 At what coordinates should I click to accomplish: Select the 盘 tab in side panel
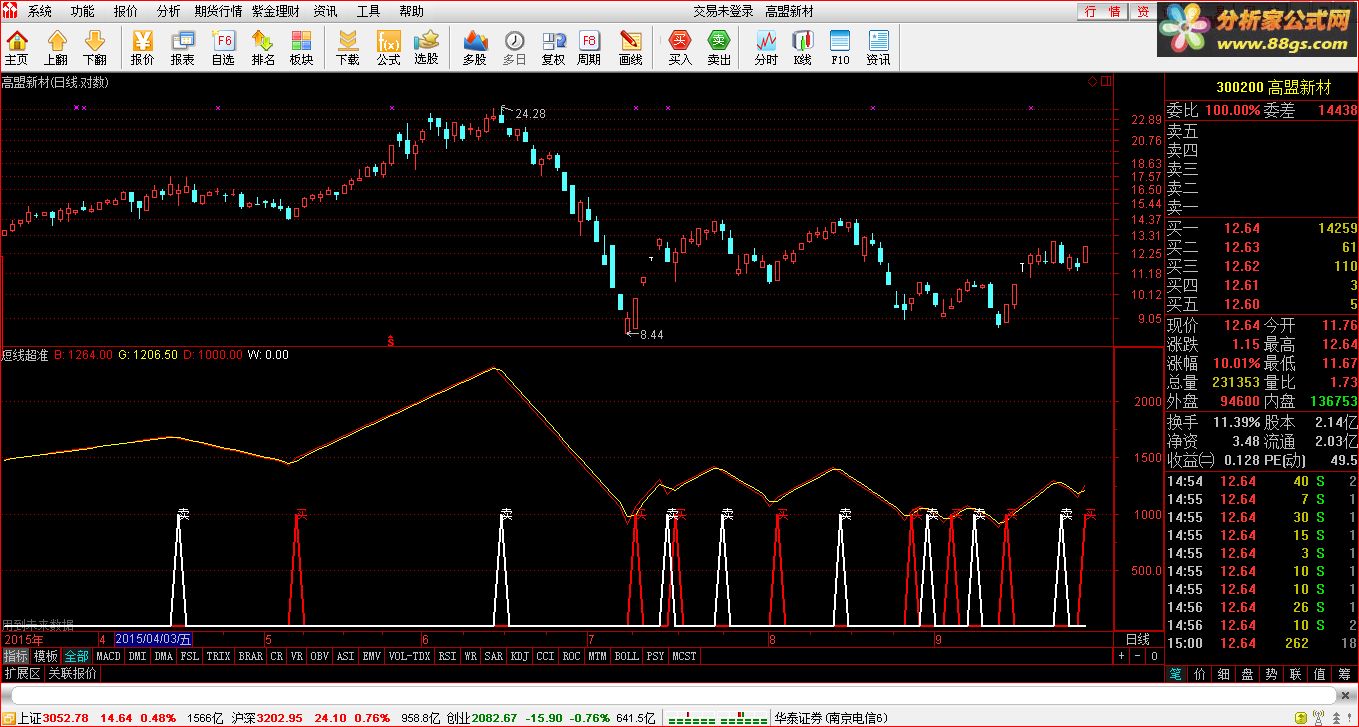tap(1248, 674)
